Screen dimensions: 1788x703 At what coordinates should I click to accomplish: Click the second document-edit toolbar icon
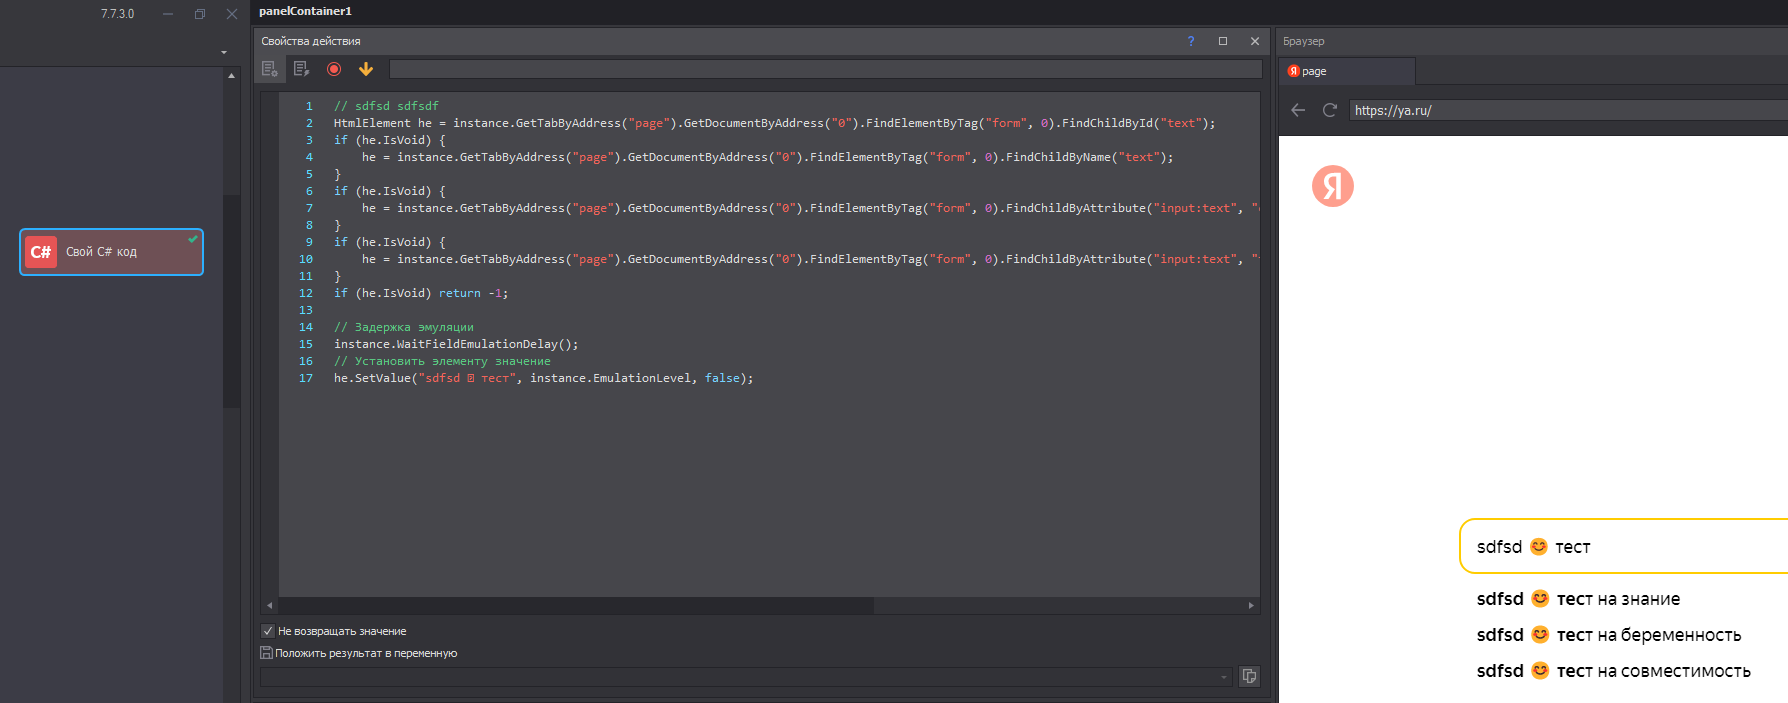coord(301,69)
